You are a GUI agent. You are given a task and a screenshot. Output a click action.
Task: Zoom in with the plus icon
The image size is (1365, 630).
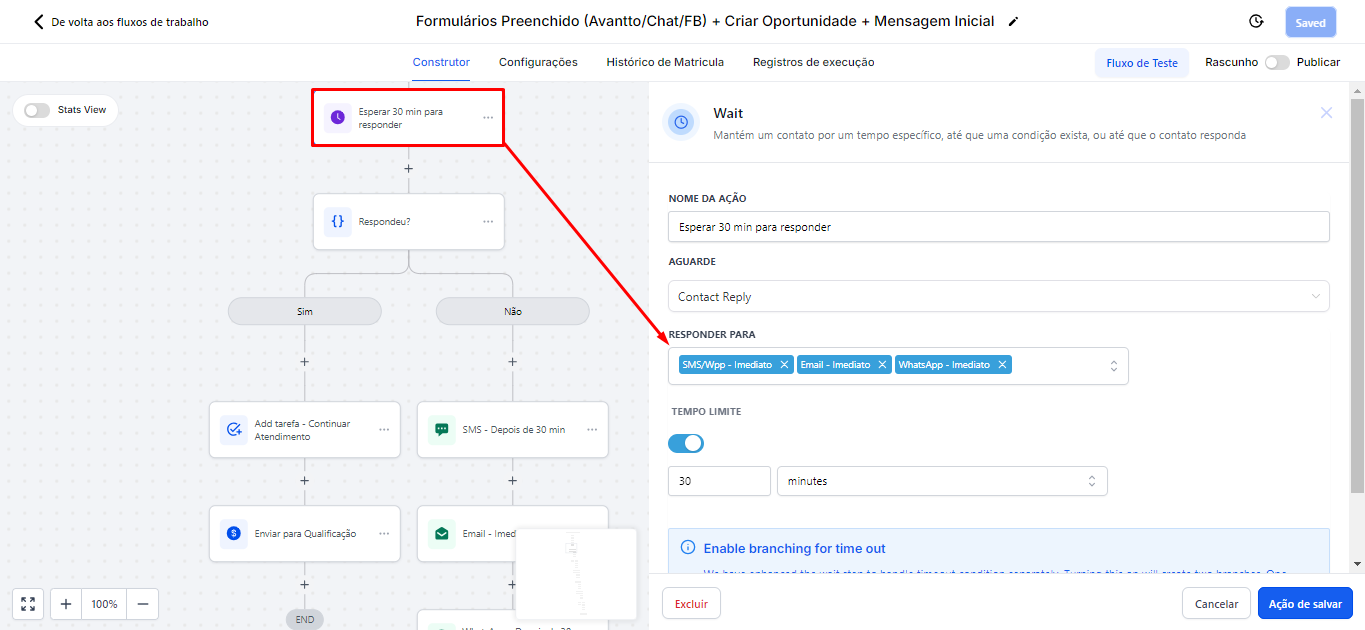(66, 604)
